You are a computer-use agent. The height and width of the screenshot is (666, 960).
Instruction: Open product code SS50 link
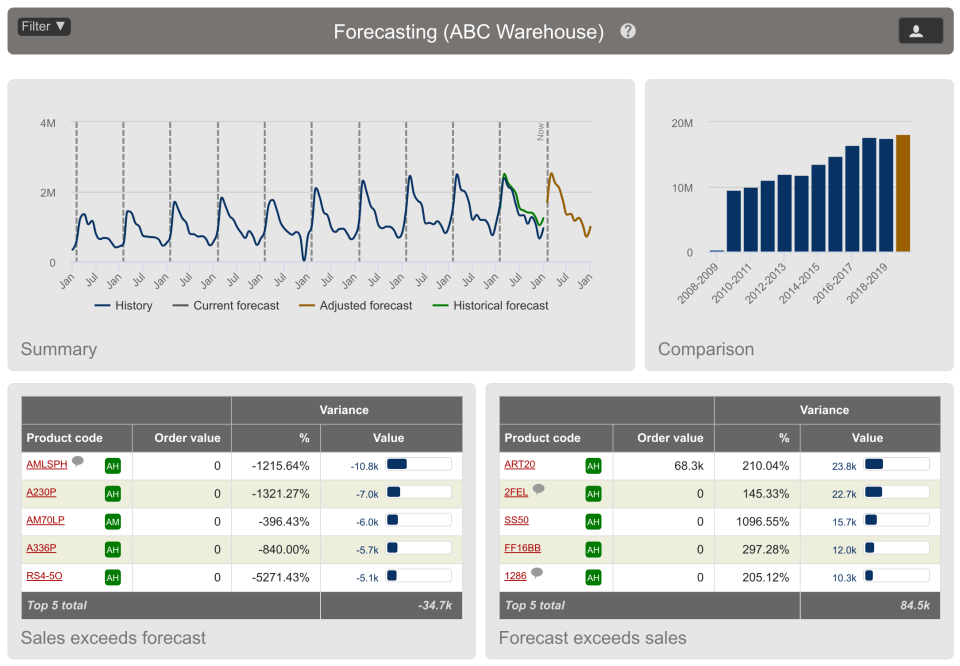point(516,520)
